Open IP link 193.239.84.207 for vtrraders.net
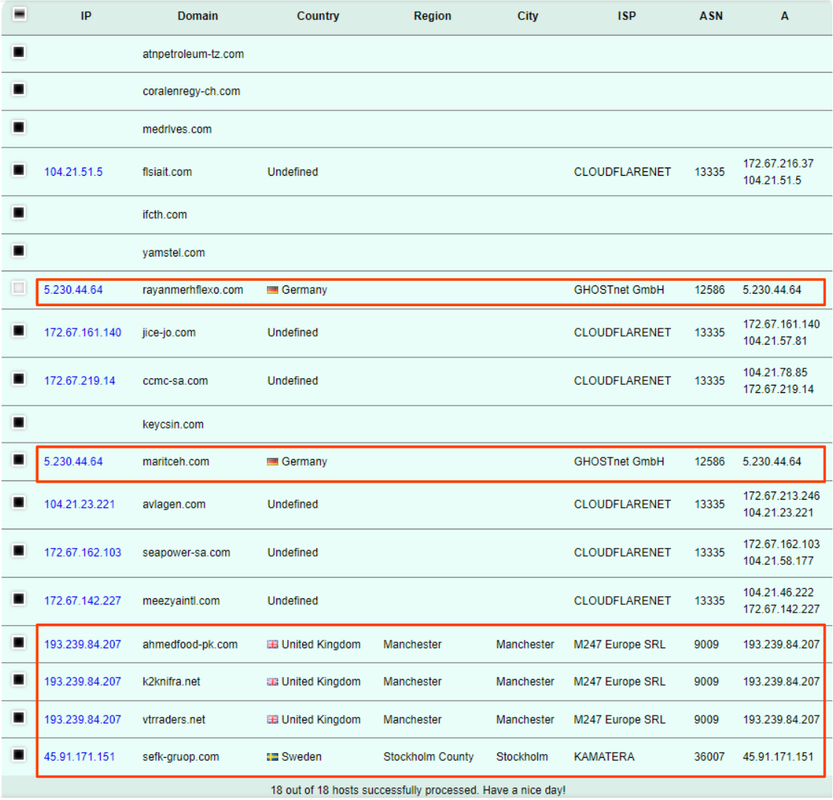Viewport: 833px width, 800px height. pos(82,720)
